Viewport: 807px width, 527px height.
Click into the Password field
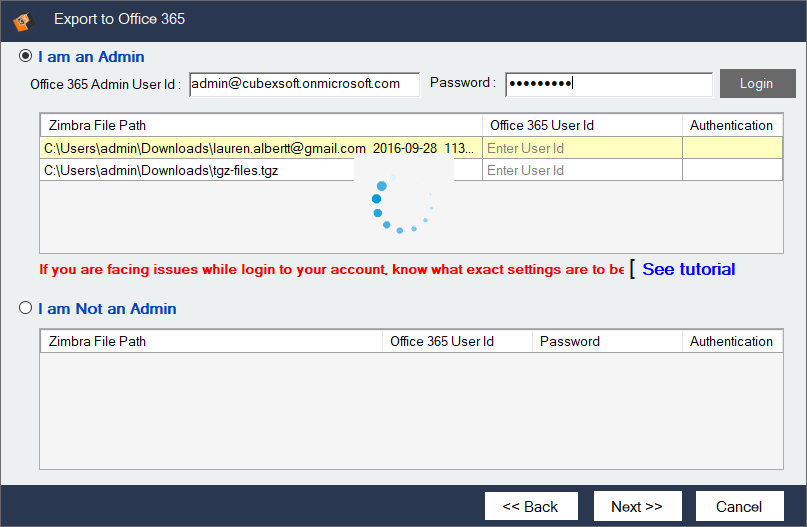[608, 84]
